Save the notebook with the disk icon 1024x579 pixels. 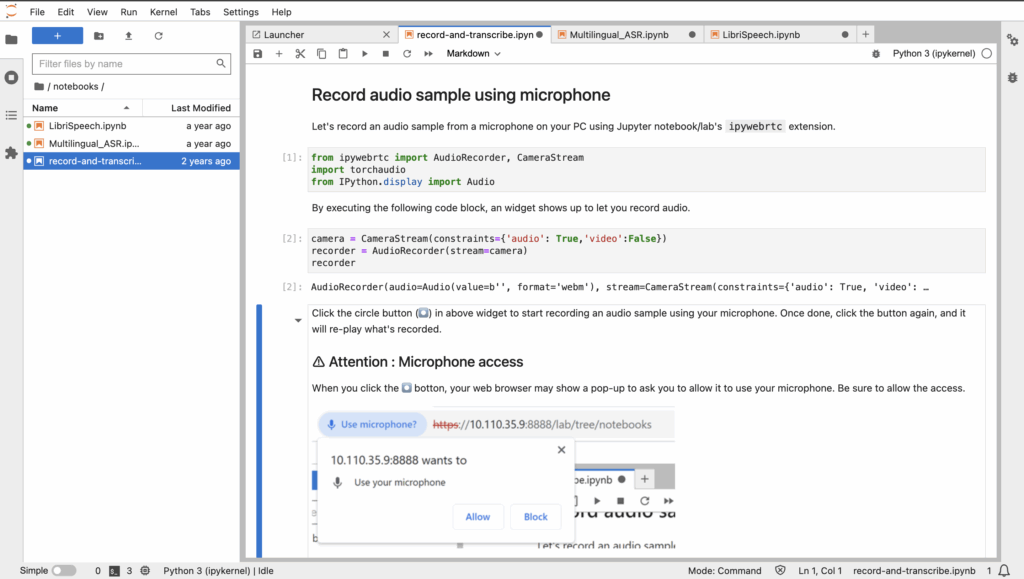click(258, 54)
